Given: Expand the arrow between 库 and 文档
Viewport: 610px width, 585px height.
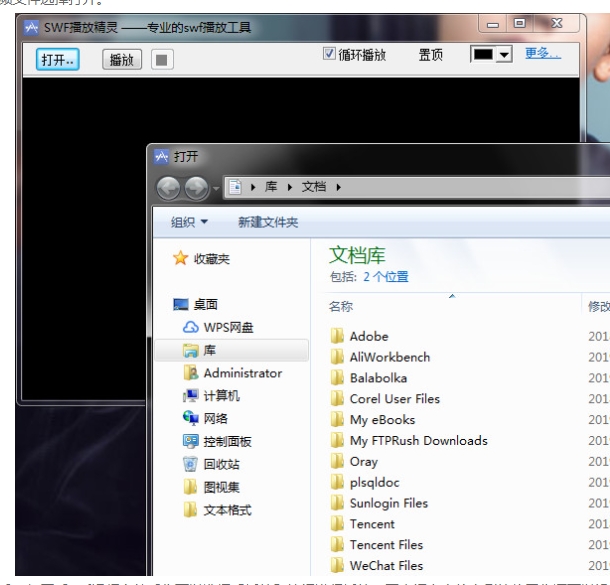Looking at the screenshot, I should point(290,187).
